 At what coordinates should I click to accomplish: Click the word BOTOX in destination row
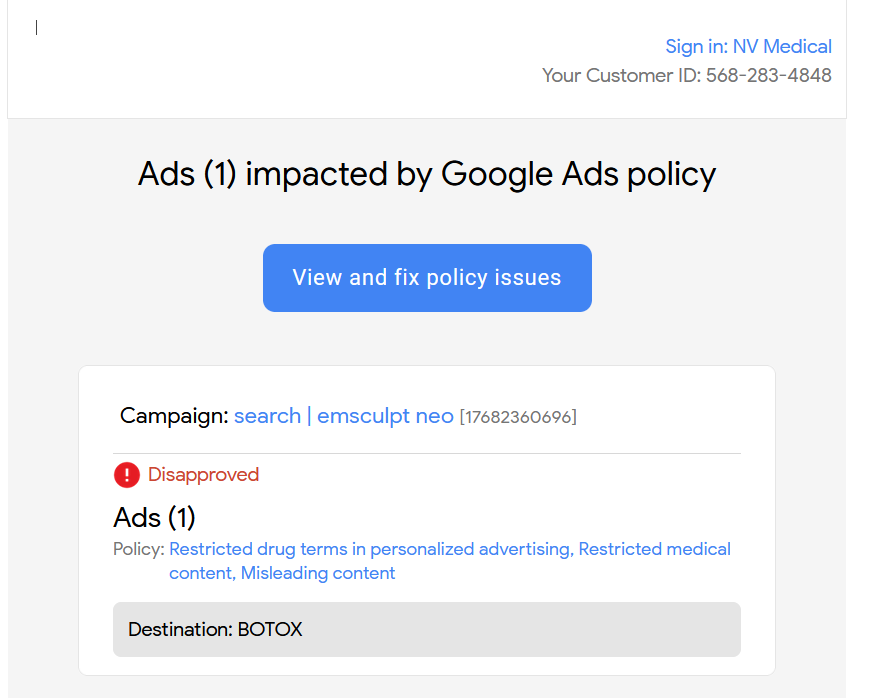pyautogui.click(x=270, y=629)
